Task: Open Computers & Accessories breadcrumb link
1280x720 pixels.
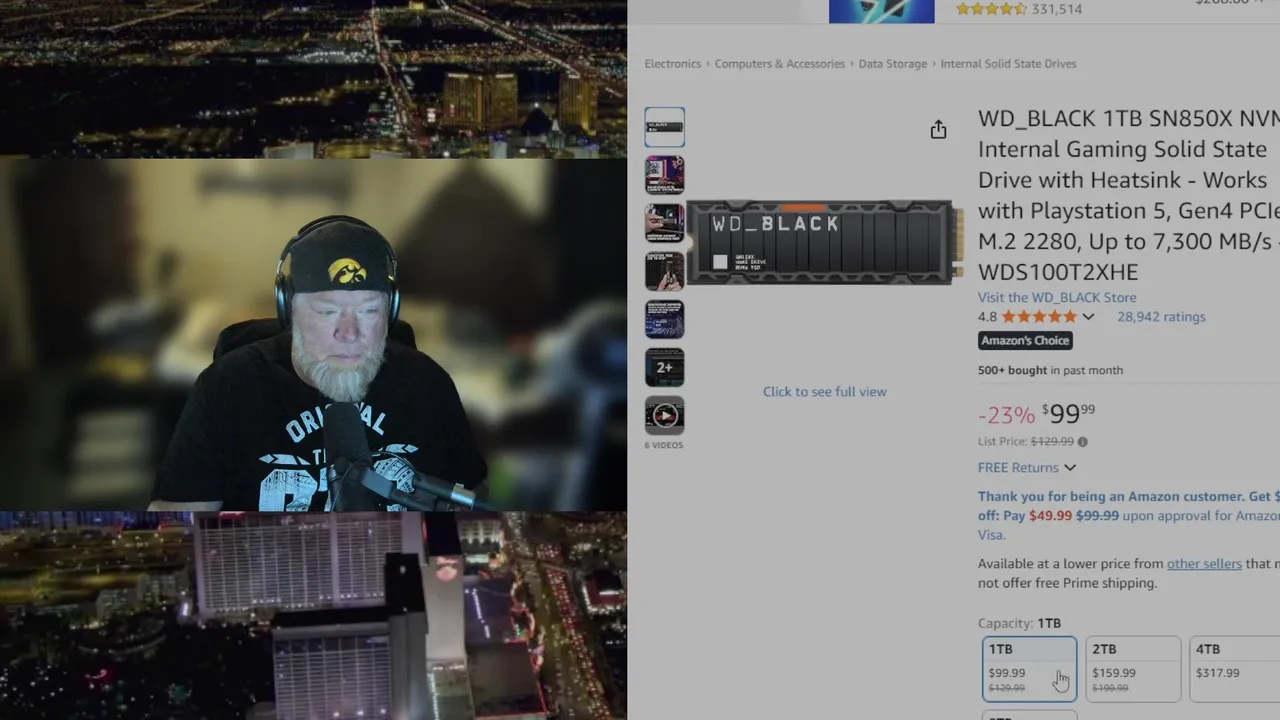Action: point(779,63)
